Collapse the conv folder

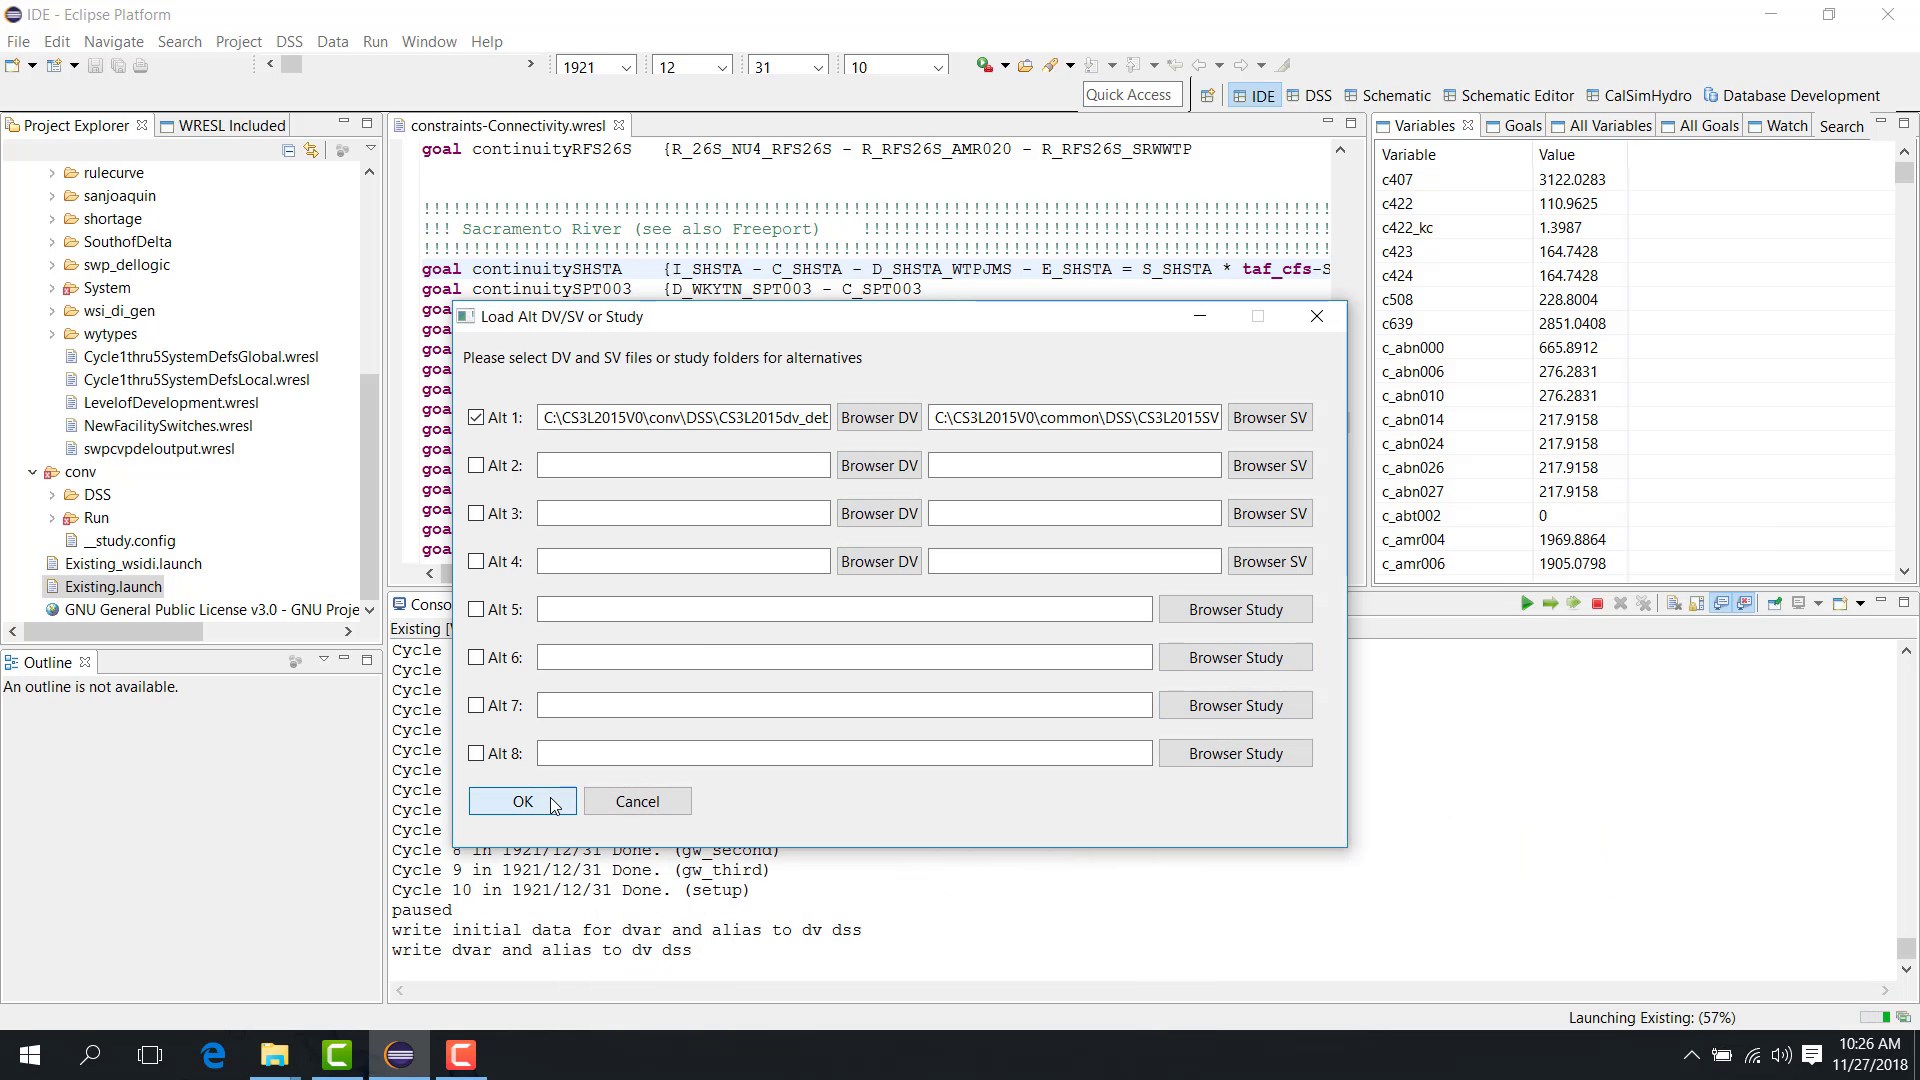coord(33,472)
